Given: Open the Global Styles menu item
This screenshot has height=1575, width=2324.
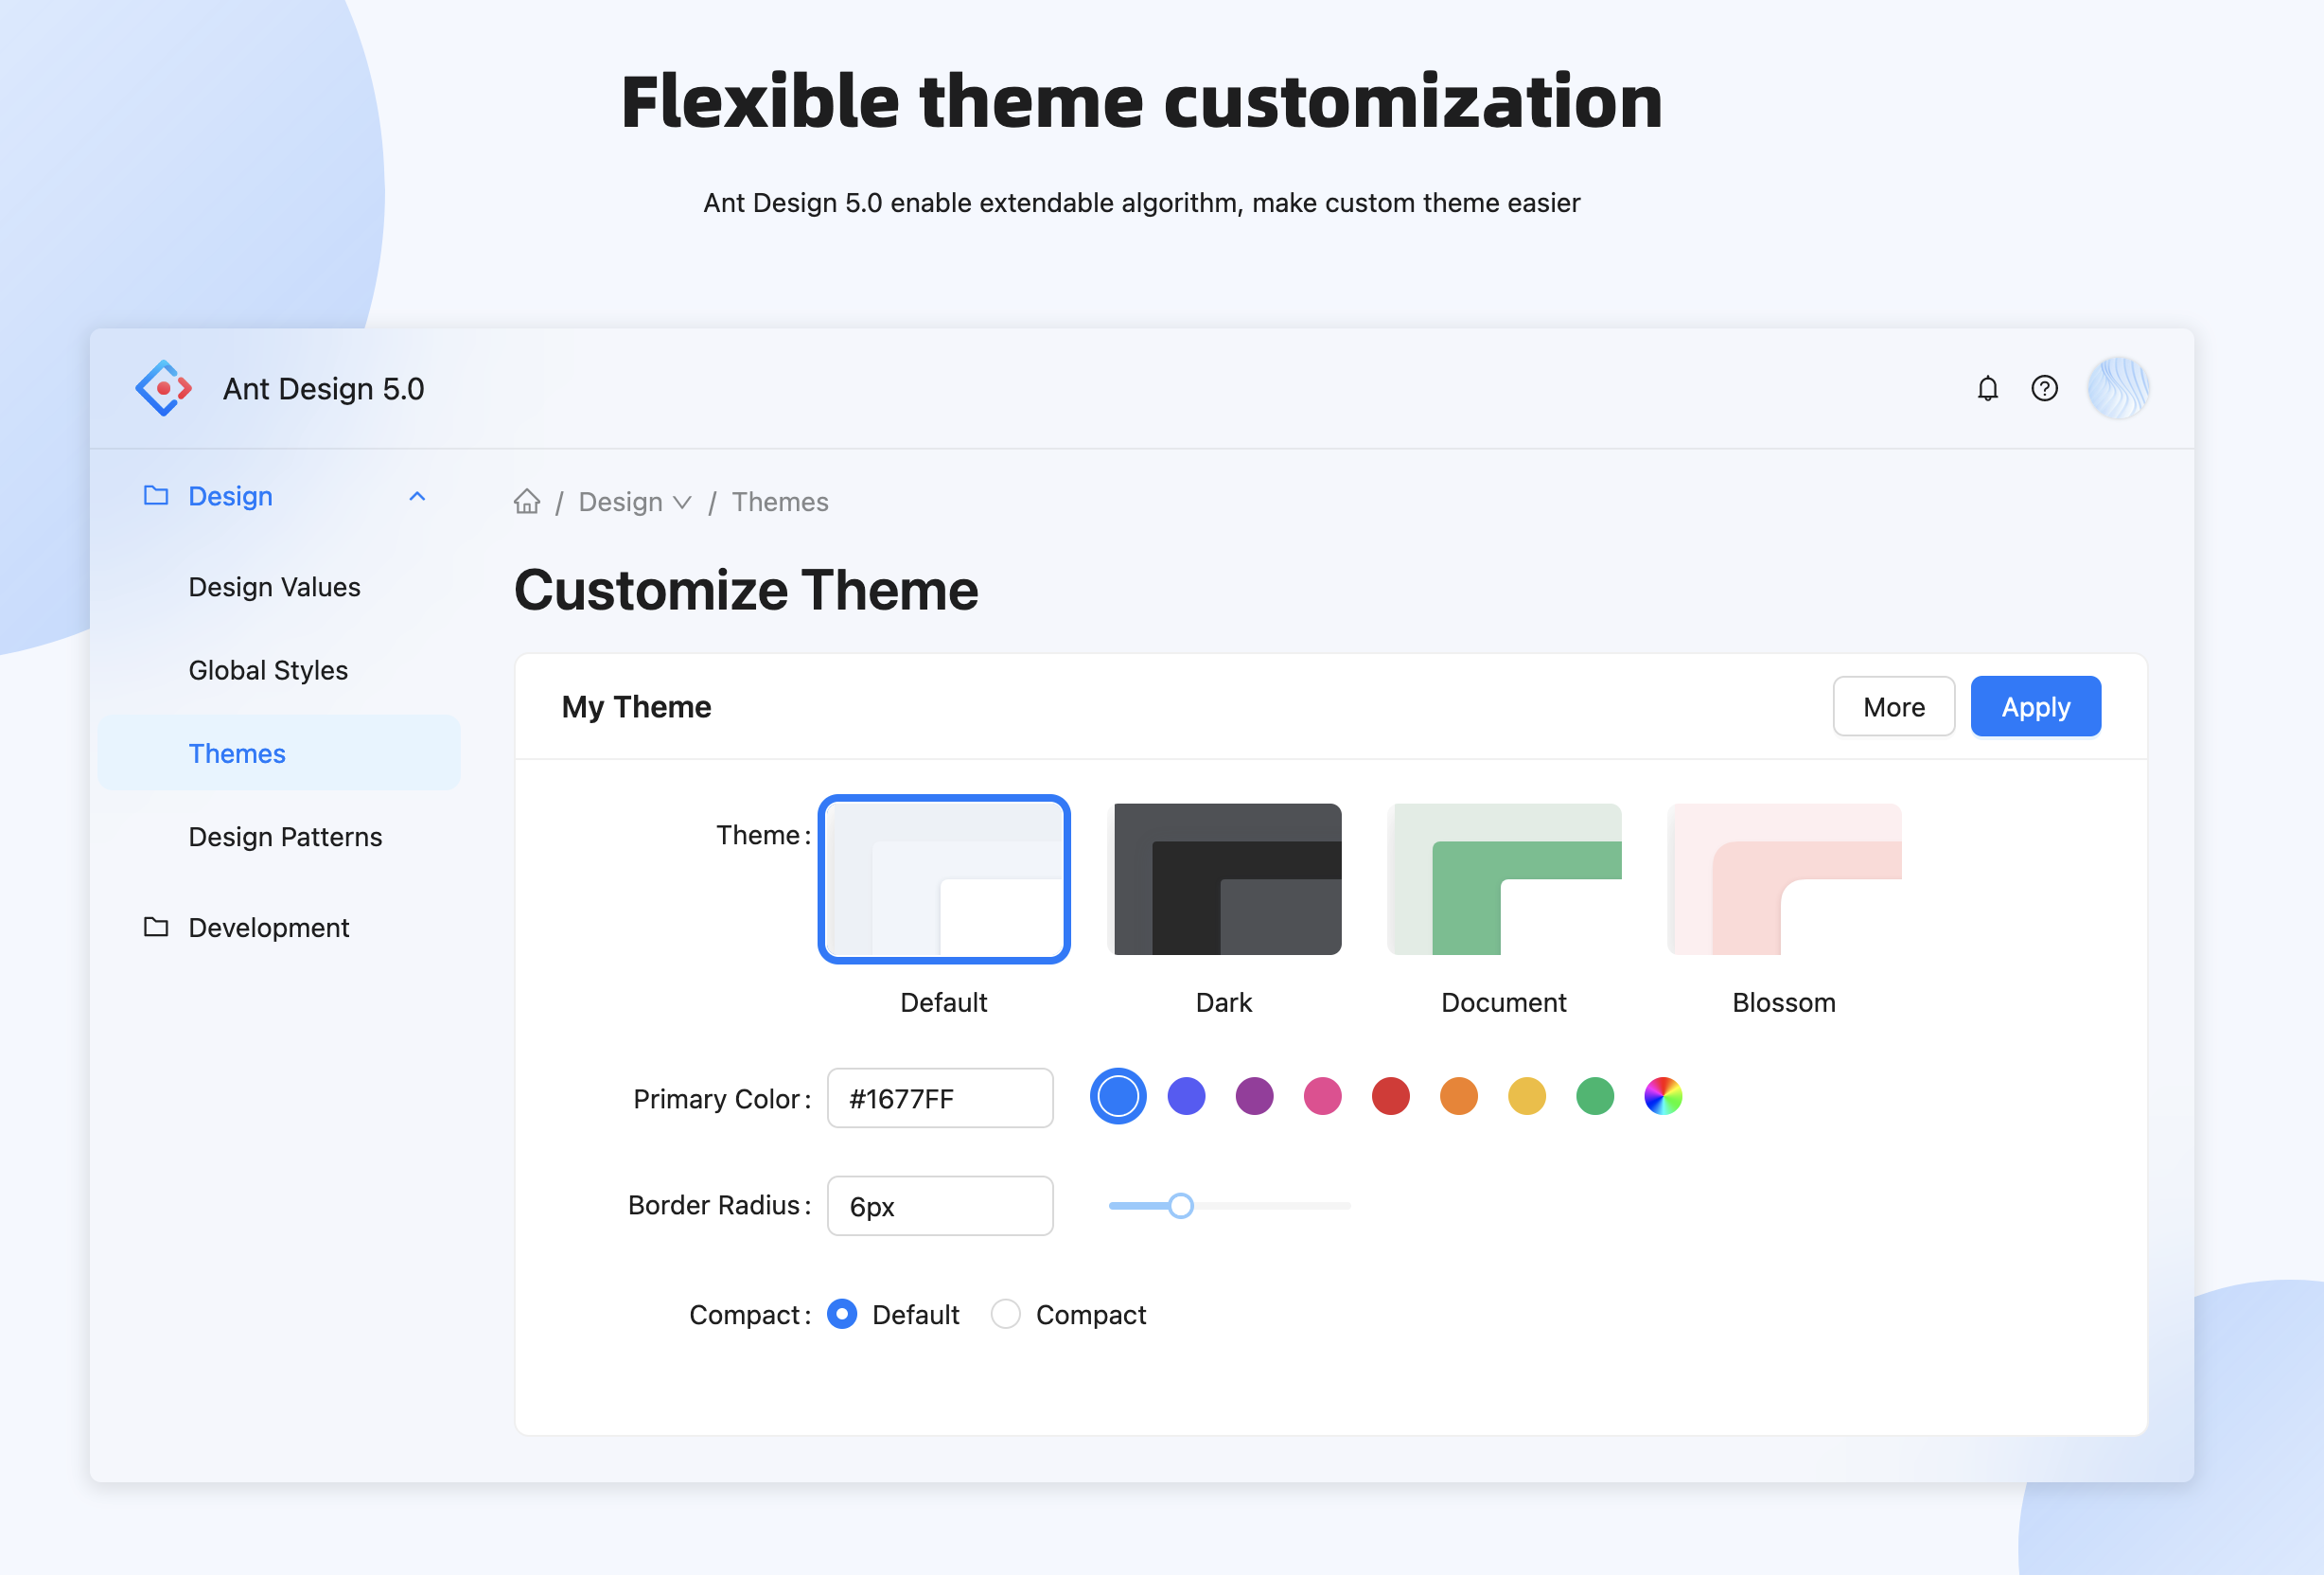Looking at the screenshot, I should coord(279,670).
